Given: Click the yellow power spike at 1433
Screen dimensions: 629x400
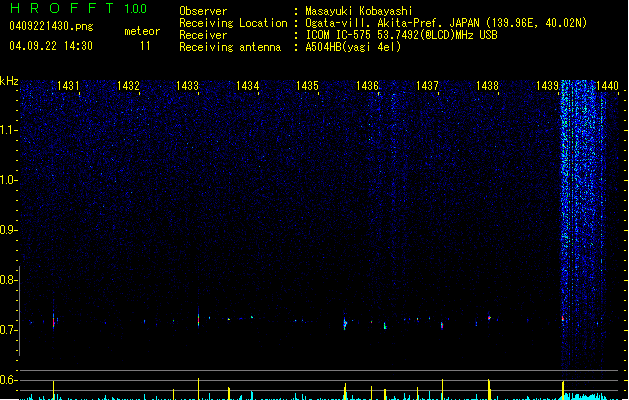Looking at the screenshot, I should 198,388.
